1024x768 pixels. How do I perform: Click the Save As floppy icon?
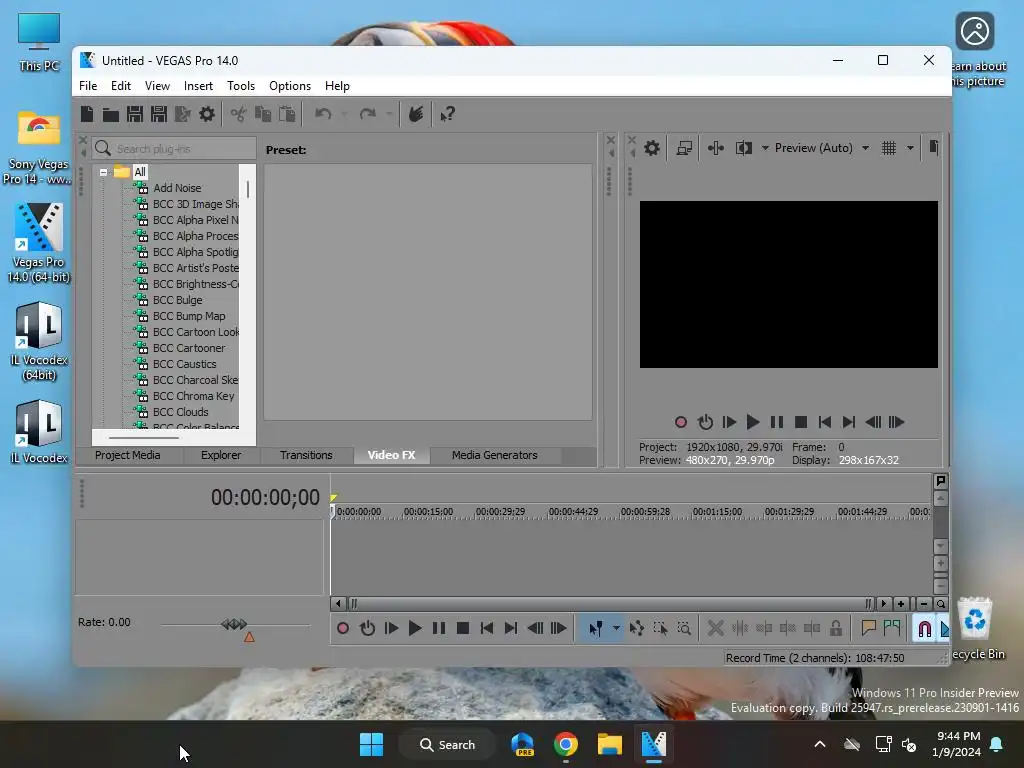coord(159,114)
